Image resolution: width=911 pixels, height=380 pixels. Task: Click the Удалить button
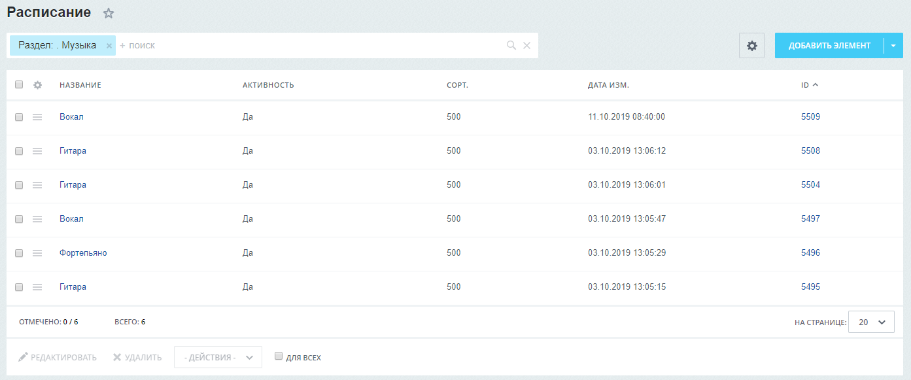point(137,357)
